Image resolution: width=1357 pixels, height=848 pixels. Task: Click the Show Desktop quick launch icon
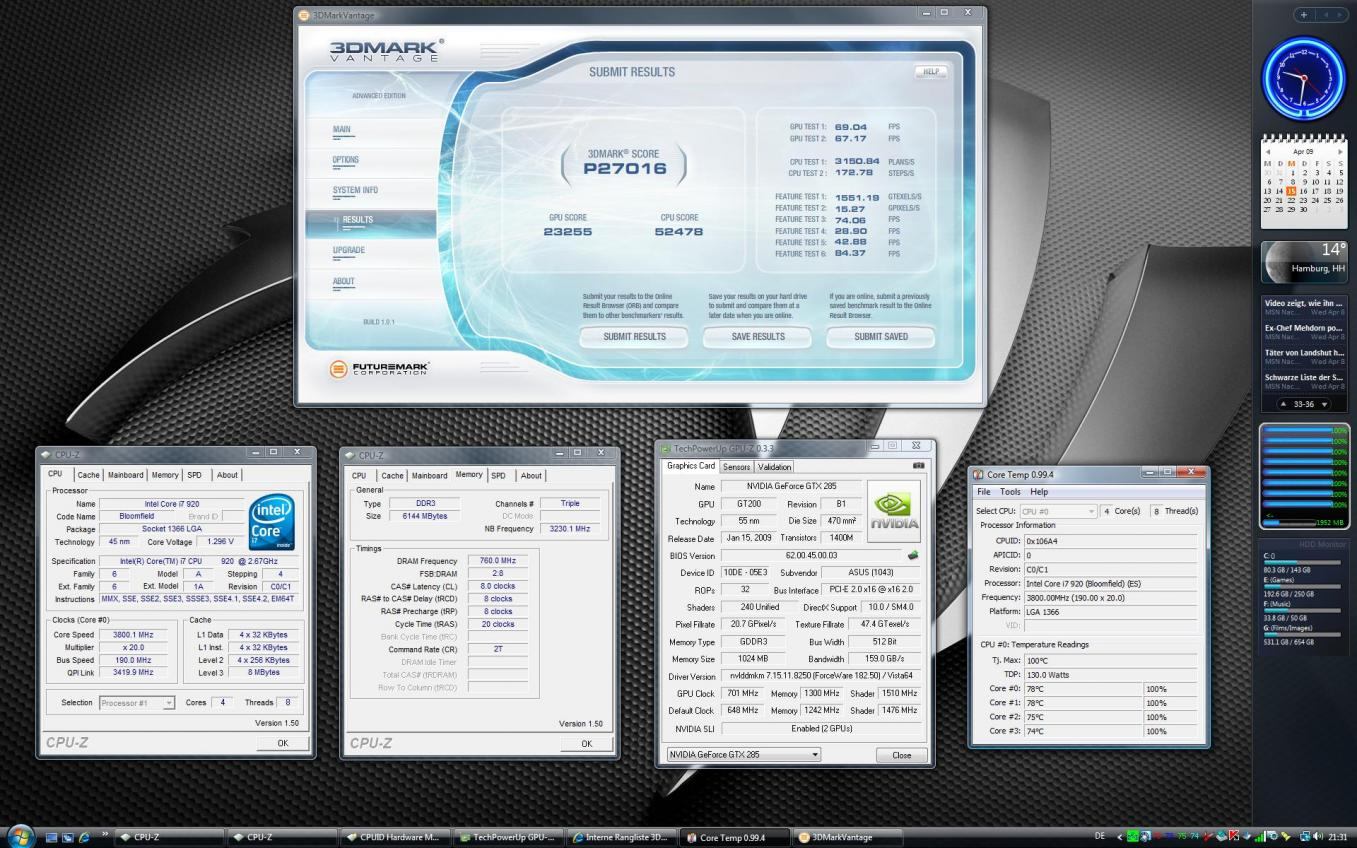pos(53,837)
